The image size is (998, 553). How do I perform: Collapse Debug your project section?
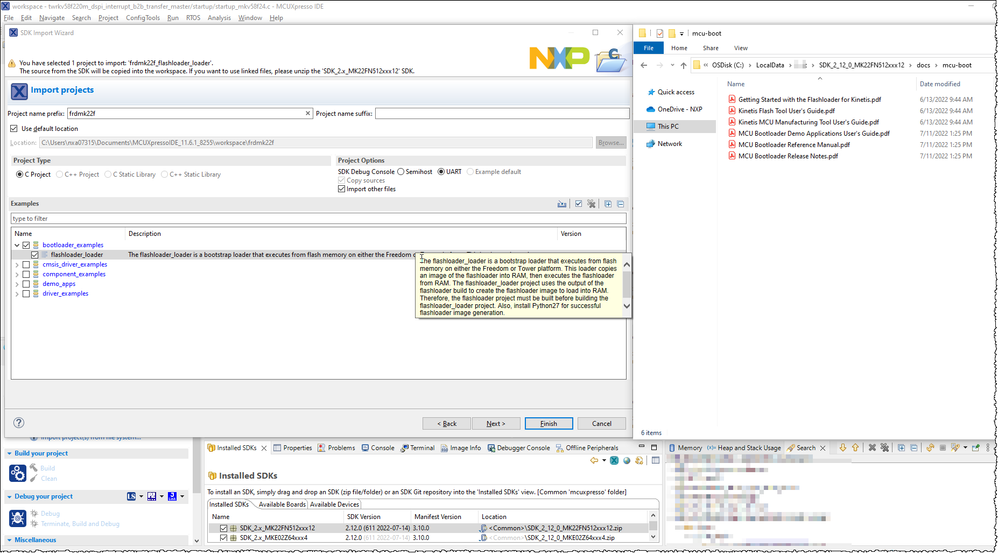pos(10,497)
